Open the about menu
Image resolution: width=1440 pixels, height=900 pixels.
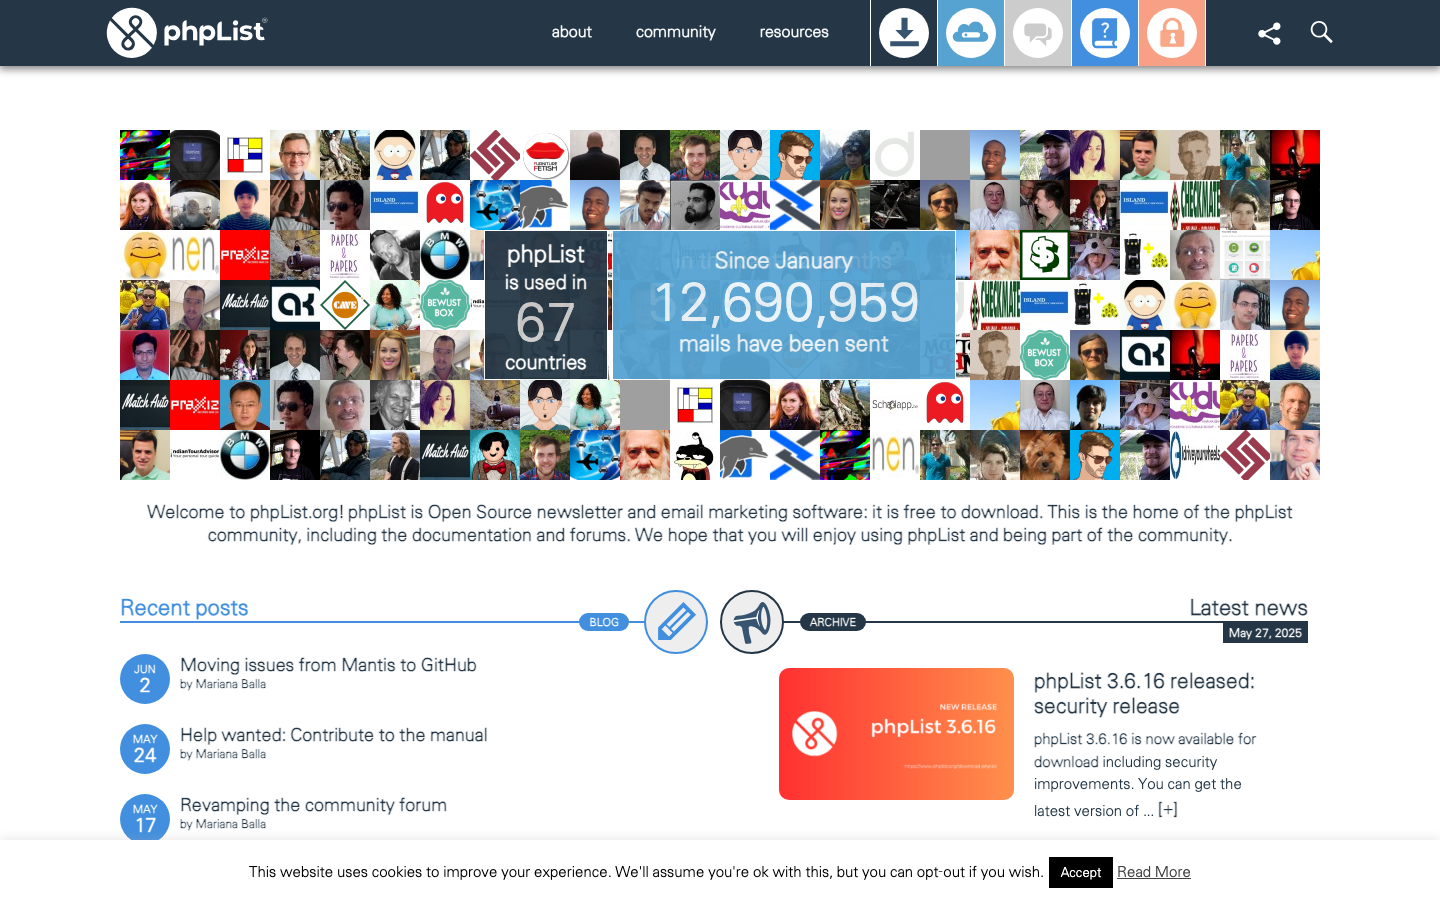click(x=572, y=32)
